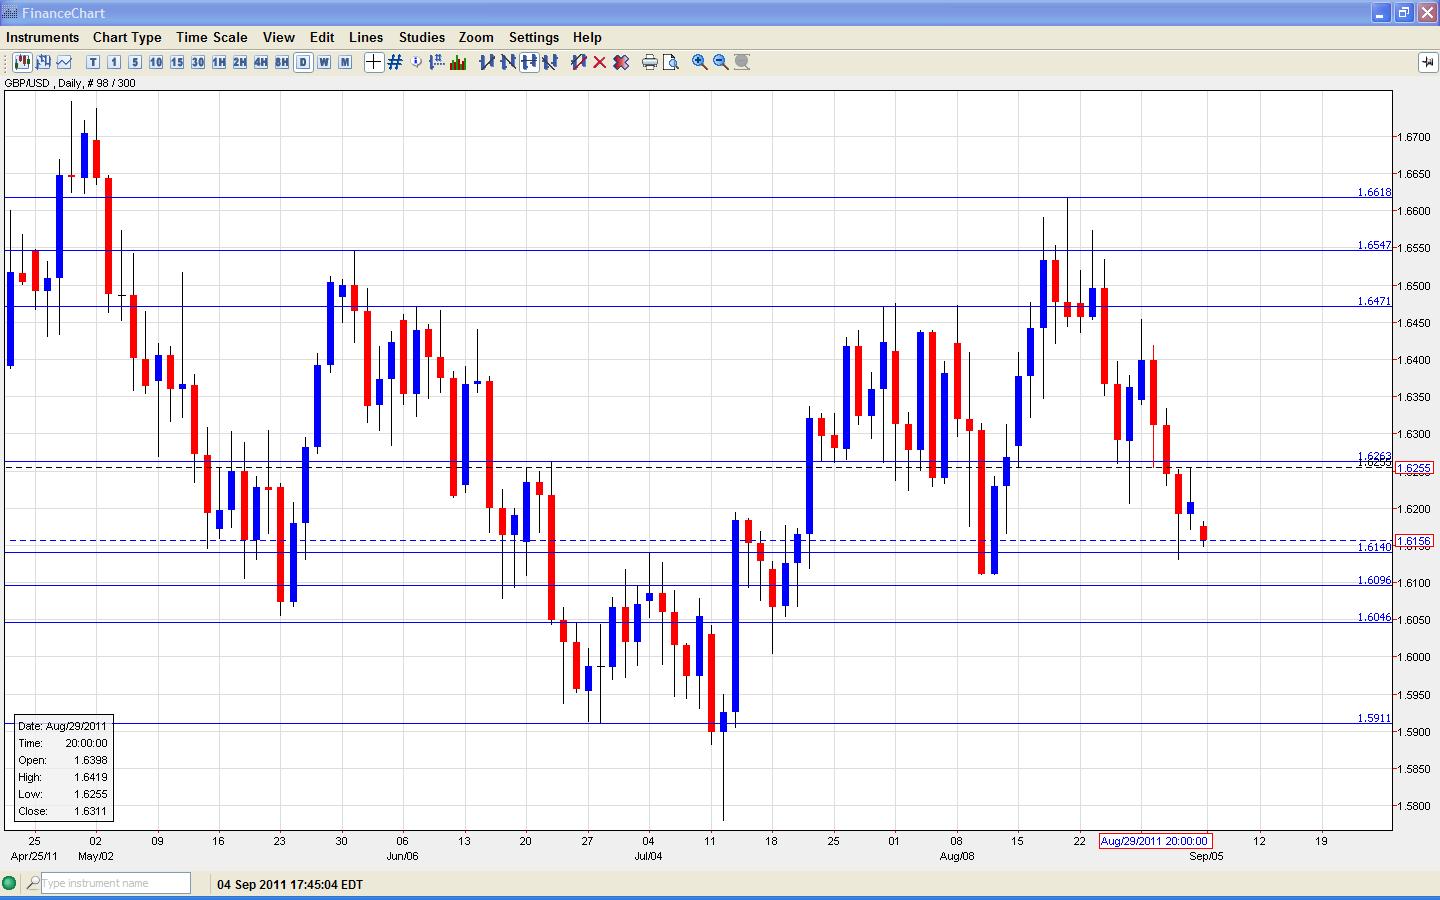Open the Chart Type menu
This screenshot has width=1440, height=900.
(x=127, y=37)
